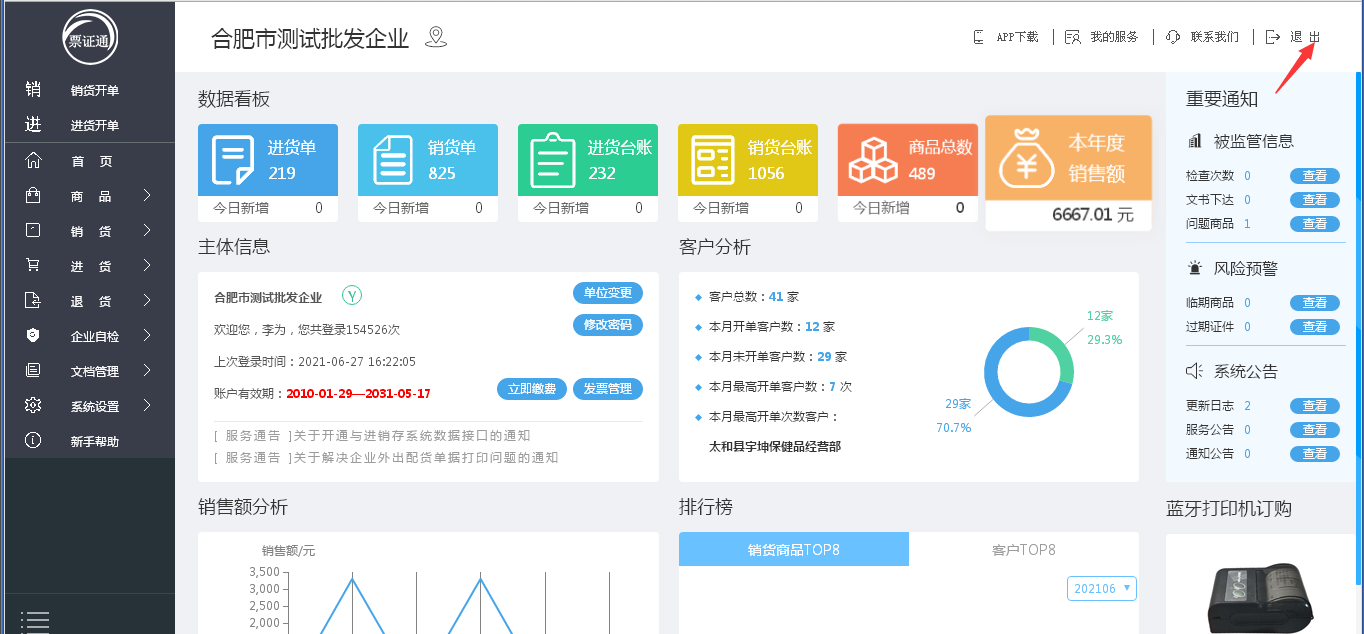This screenshot has height=634, width=1364.
Task: Click the return document icon beside 退货
Action: pos(33,301)
